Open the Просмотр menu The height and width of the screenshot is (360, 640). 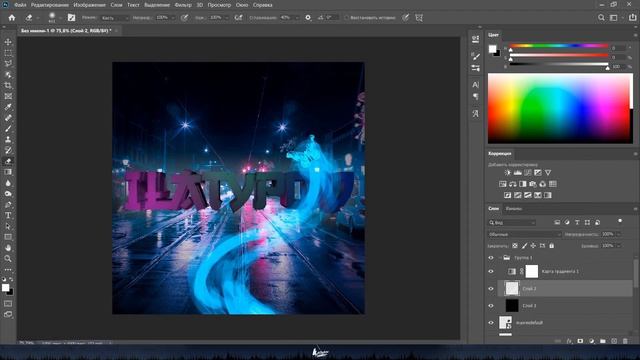(x=219, y=5)
